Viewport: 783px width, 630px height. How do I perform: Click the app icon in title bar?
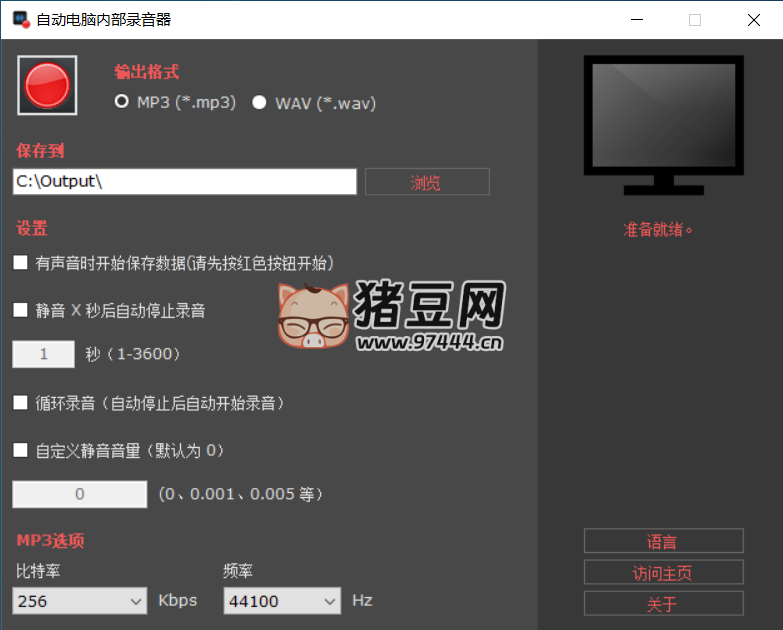[19, 19]
